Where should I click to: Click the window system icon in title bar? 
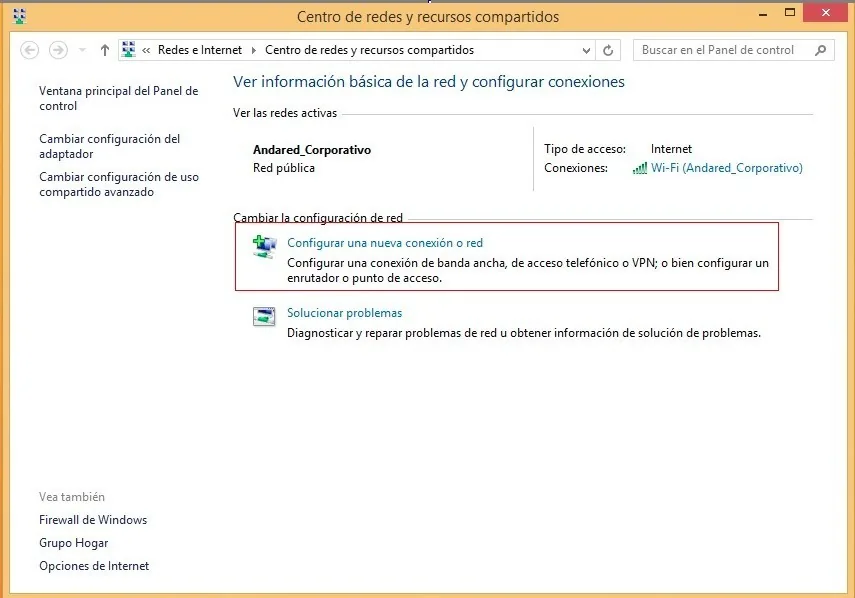[x=20, y=16]
